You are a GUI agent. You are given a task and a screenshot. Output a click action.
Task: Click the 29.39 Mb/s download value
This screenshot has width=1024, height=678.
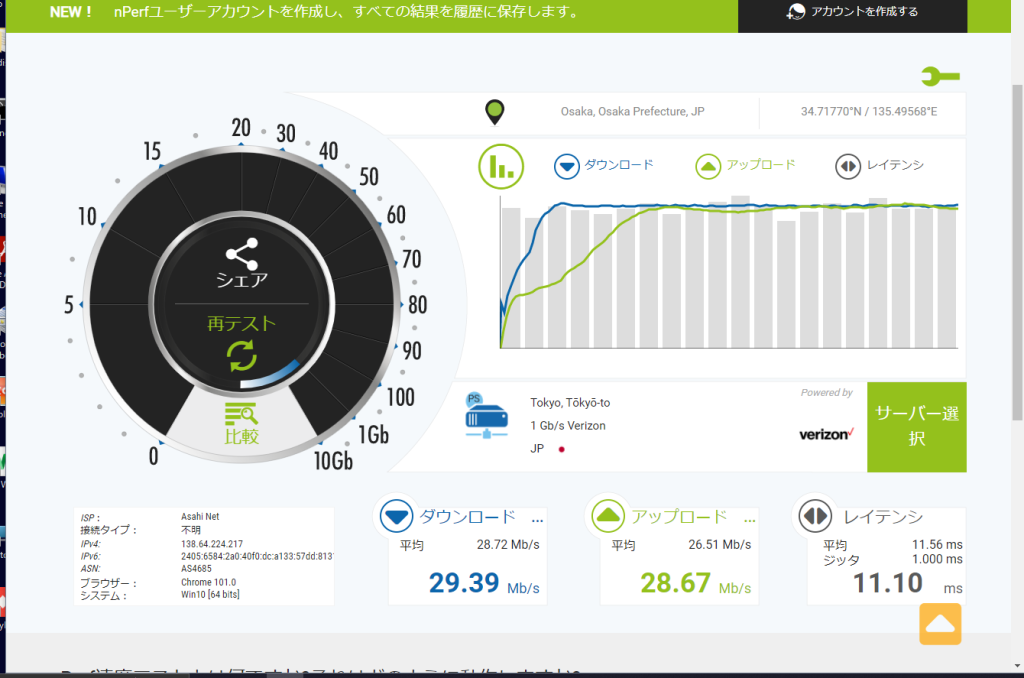point(484,583)
